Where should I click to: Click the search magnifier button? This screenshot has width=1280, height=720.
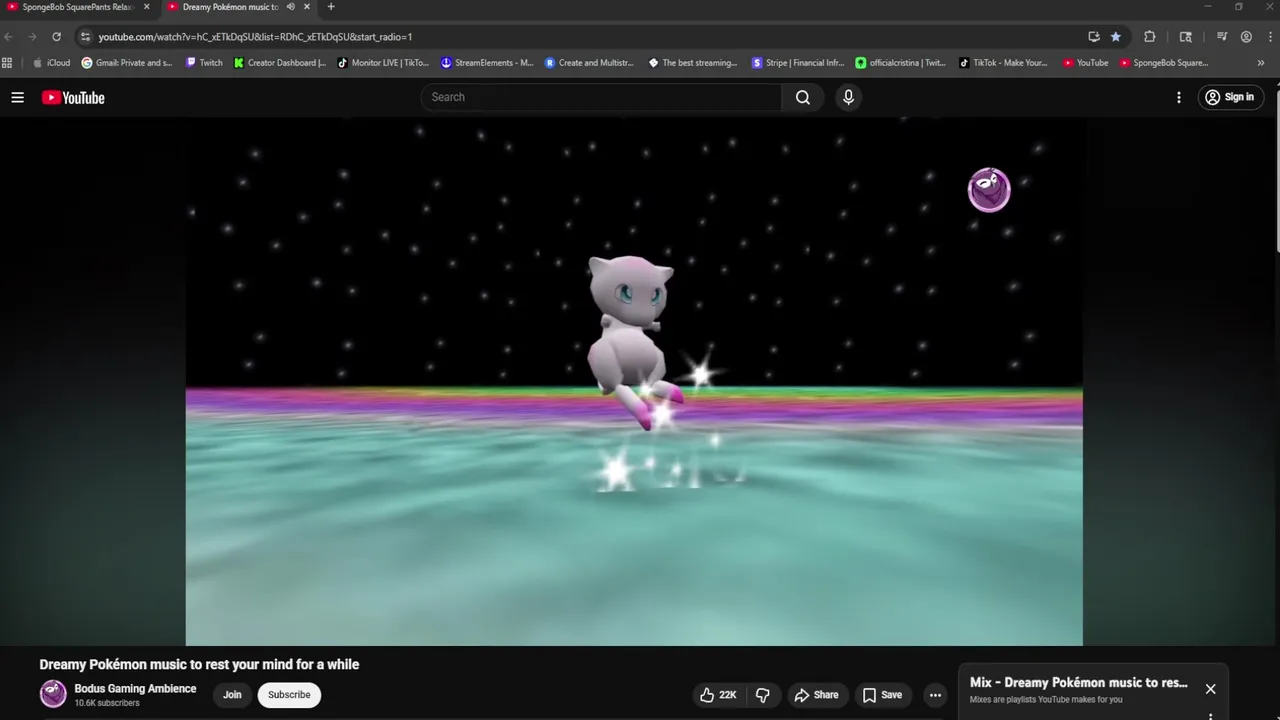coord(803,97)
